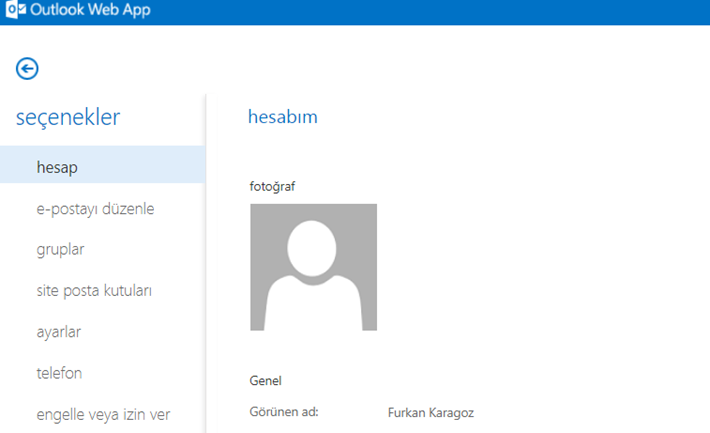Select telefon from the sidebar
This screenshot has width=710, height=433.
click(59, 373)
